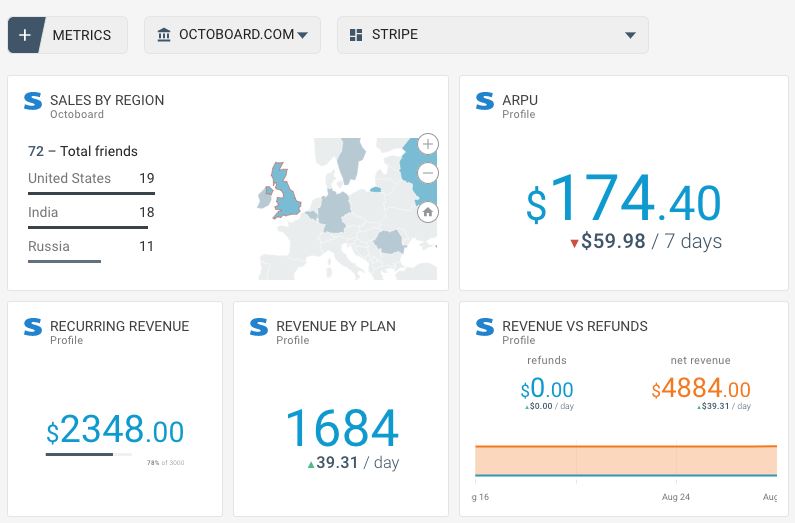
Task: Click the Revenue by Plan value 1684
Action: (x=342, y=428)
